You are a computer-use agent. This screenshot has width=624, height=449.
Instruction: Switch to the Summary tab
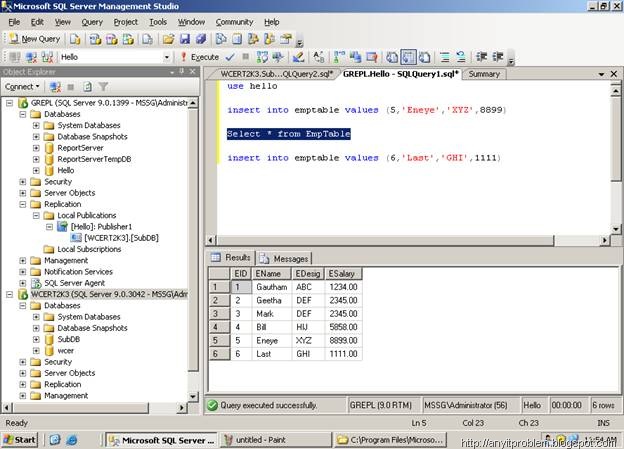484,74
